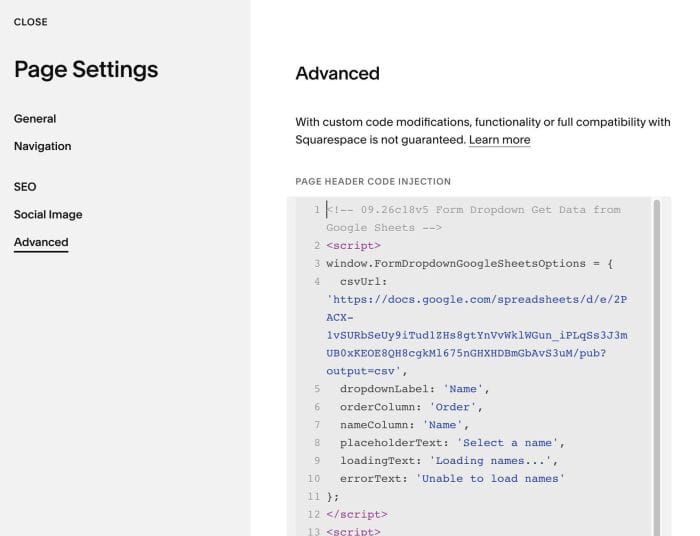Screen dimensions: 700x536
Task: Select the Advanced settings tab
Action: click(x=41, y=242)
